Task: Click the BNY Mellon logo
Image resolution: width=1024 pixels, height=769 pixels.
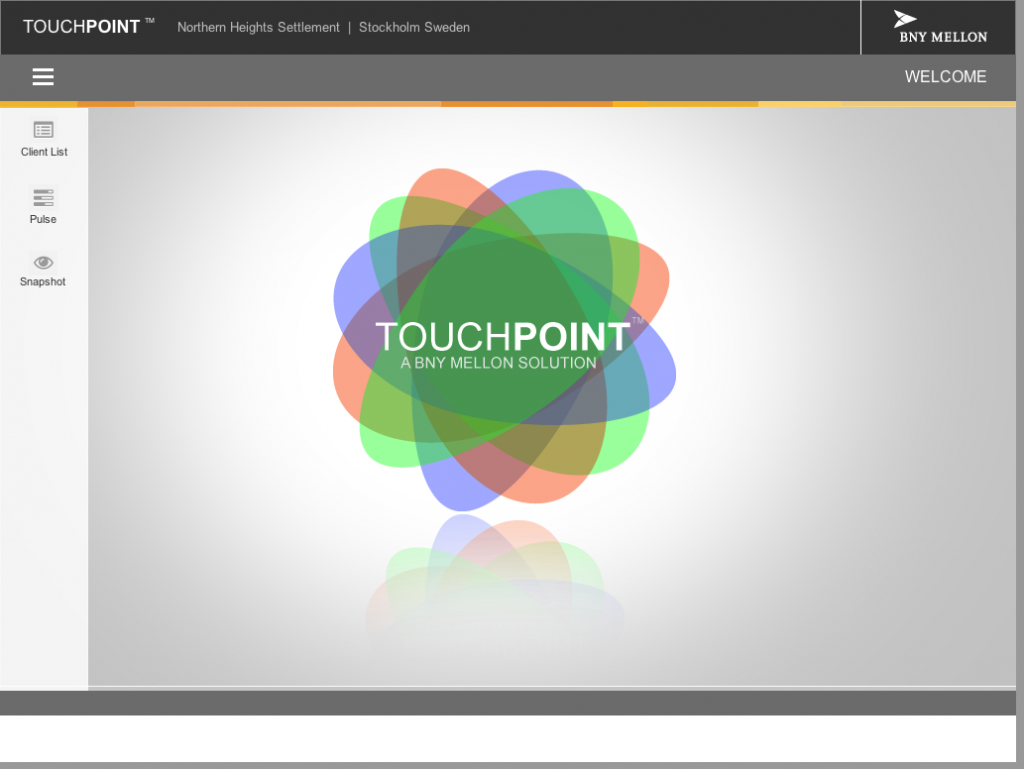Action: [x=942, y=27]
